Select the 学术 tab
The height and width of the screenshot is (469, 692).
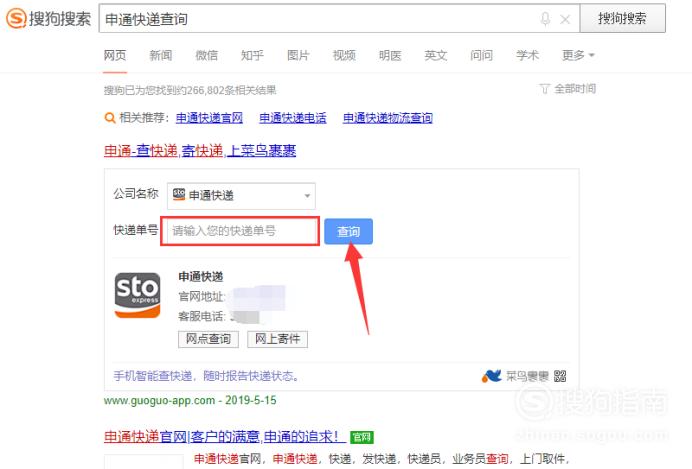(x=527, y=56)
